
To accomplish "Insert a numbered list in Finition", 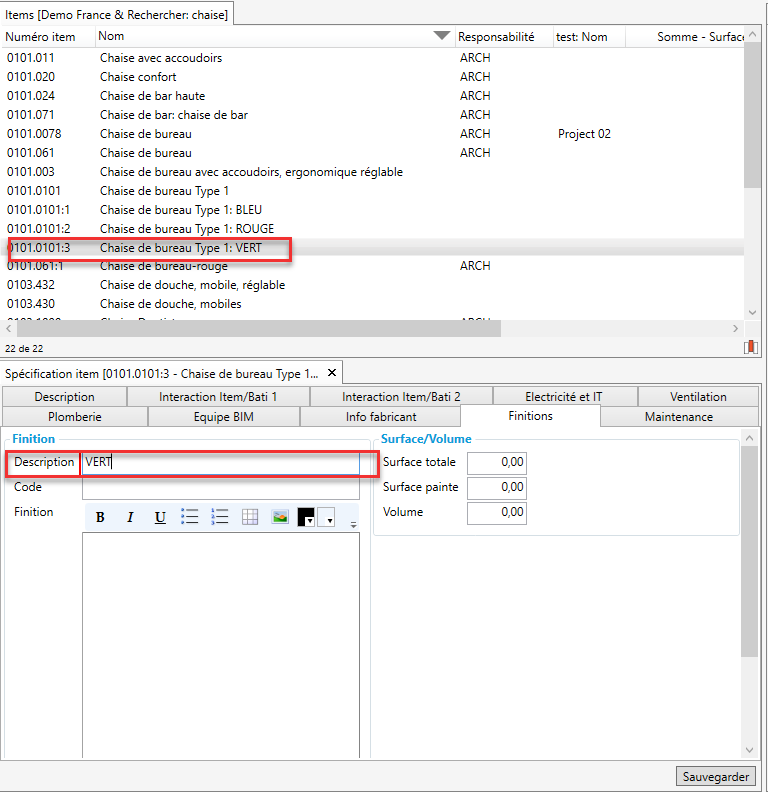I will tap(220, 517).
